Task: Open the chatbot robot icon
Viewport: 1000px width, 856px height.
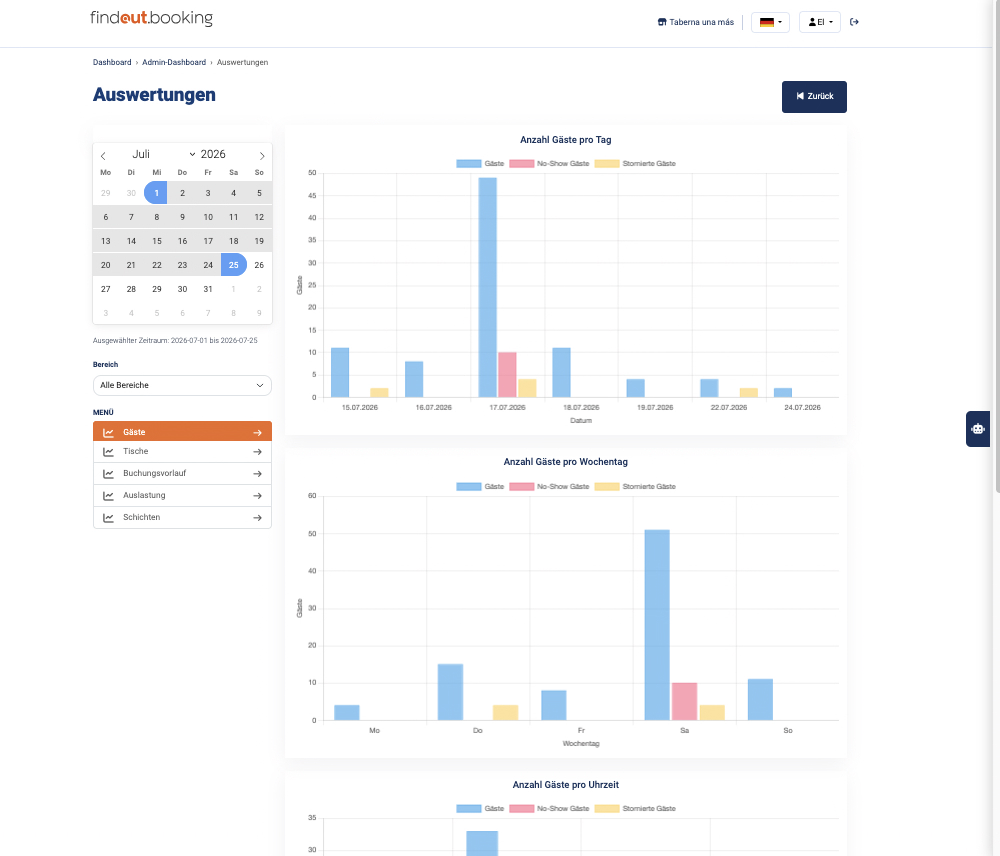Action: click(978, 429)
